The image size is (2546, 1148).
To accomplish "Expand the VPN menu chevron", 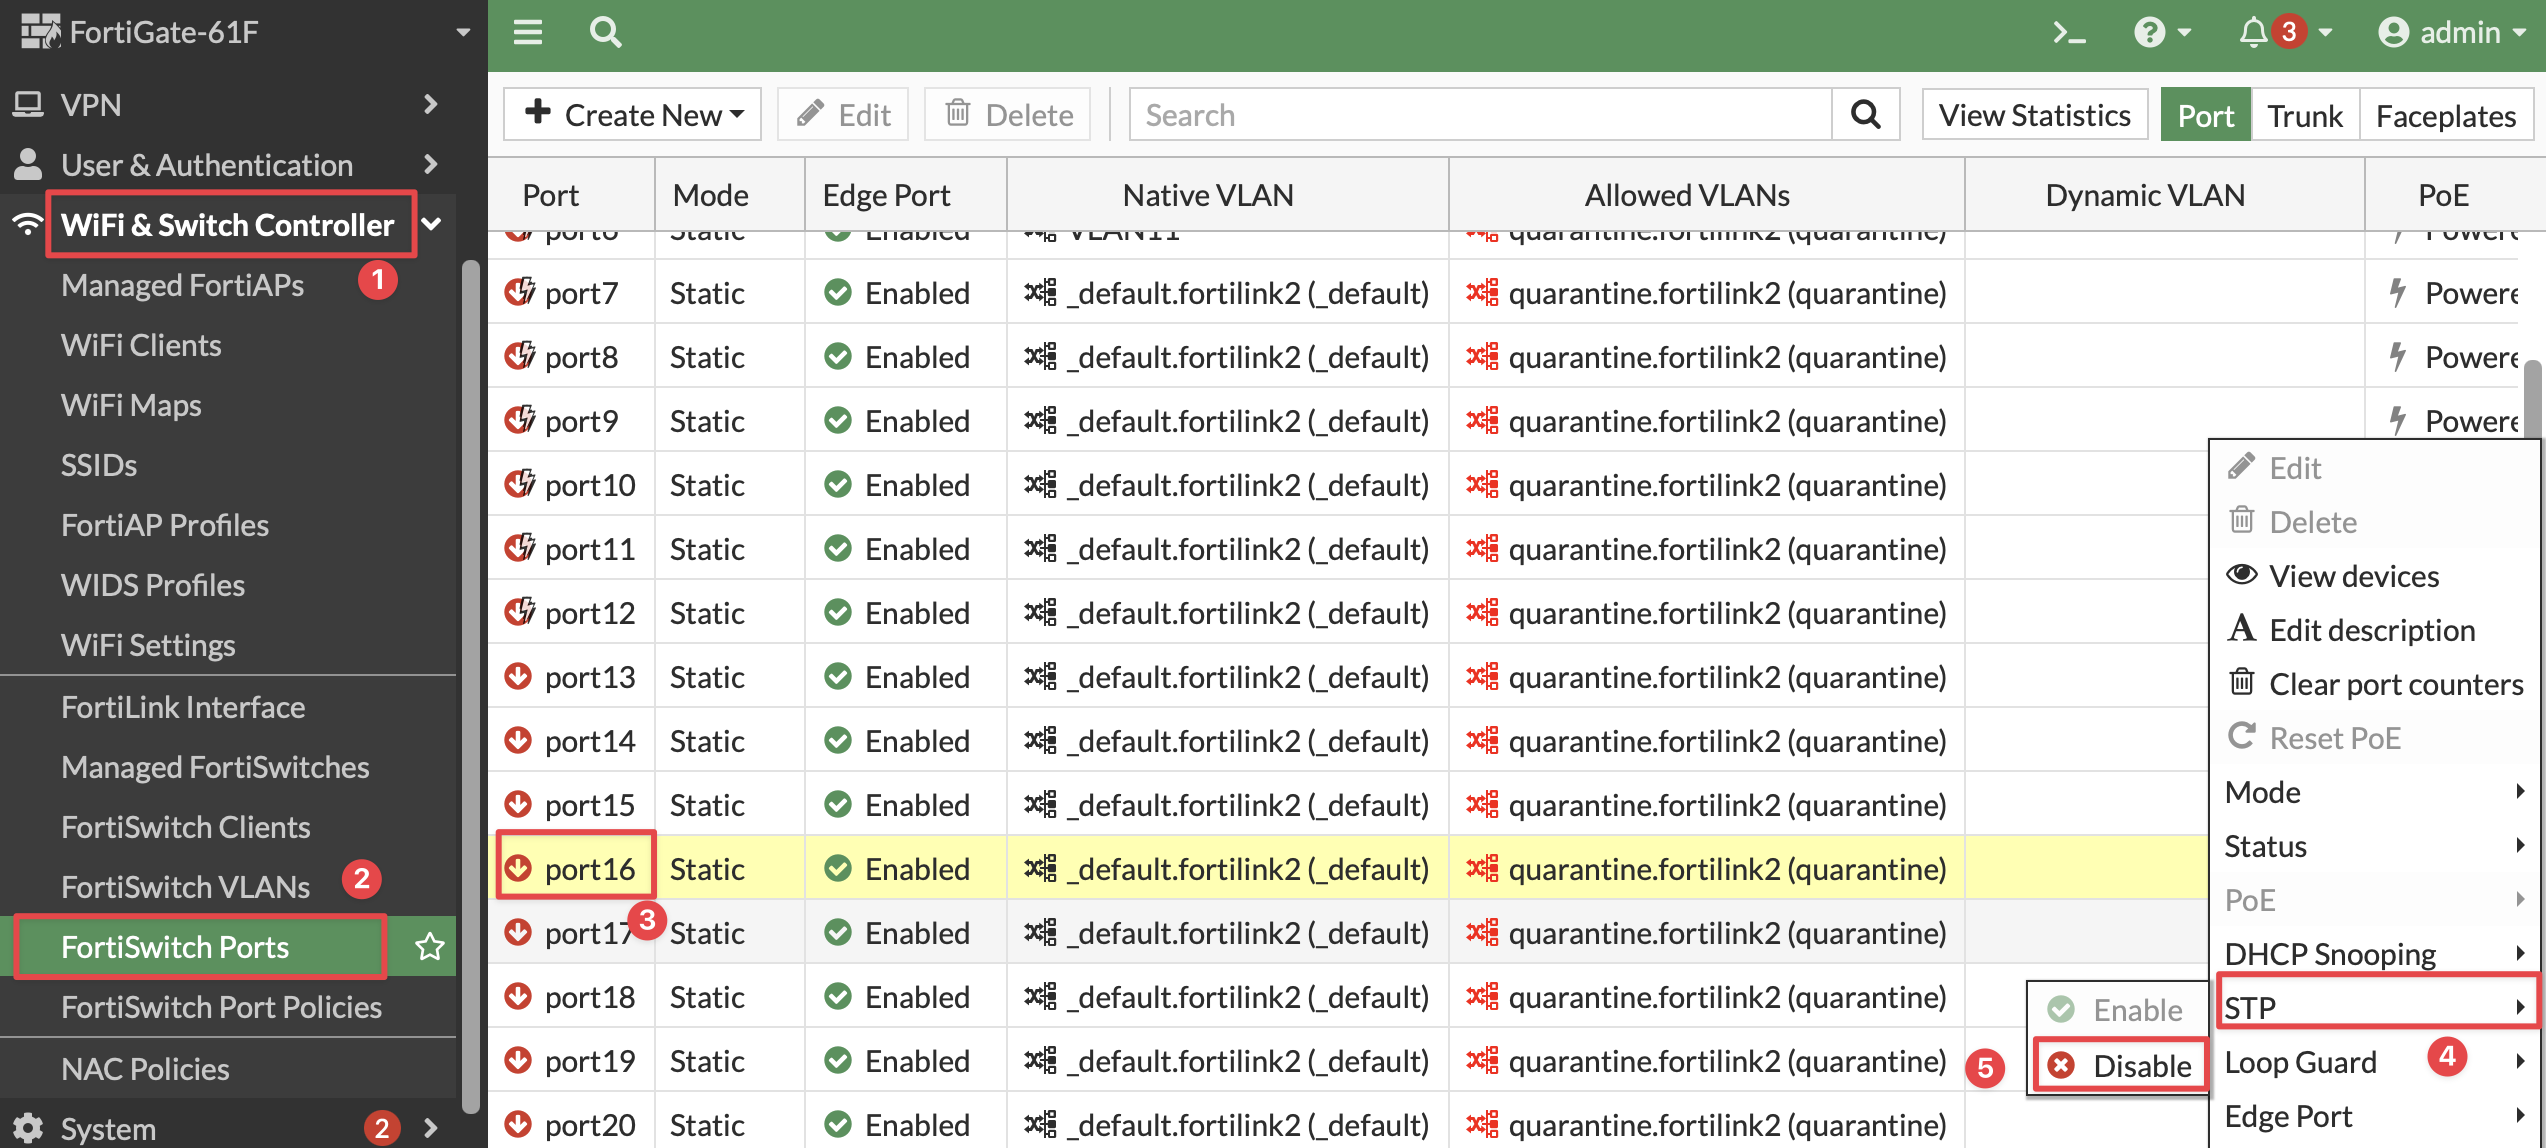I will pos(431,104).
